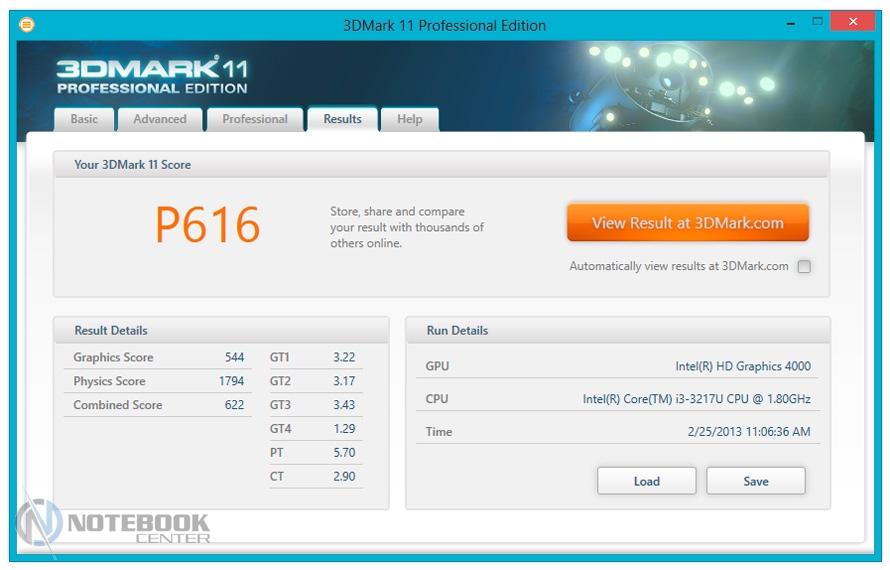Select the GT4 result 1.29
The image size is (890, 570).
(344, 429)
